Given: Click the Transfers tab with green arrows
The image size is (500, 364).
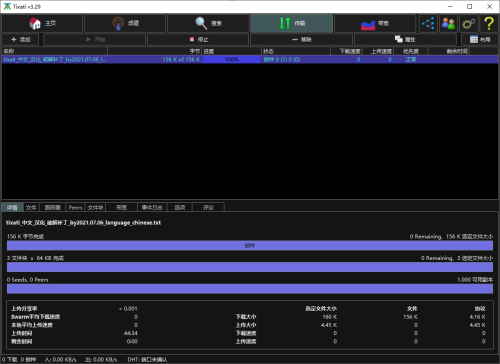Looking at the screenshot, I should [x=292, y=23].
